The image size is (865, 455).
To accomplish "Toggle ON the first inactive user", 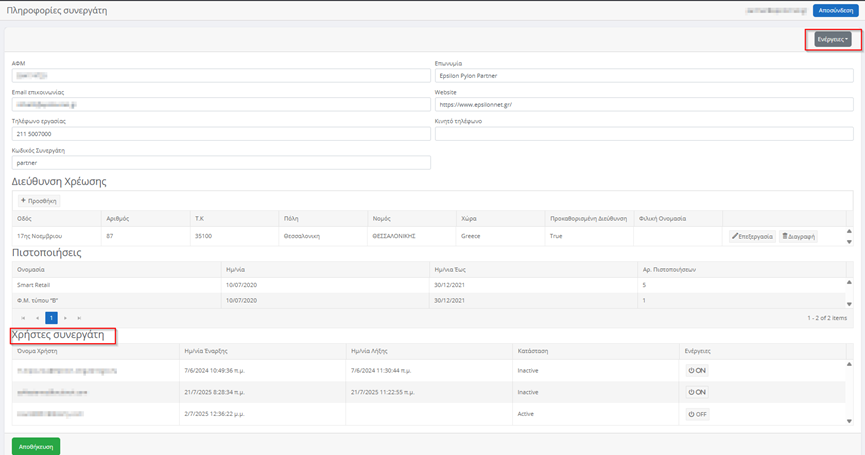I will click(x=696, y=369).
